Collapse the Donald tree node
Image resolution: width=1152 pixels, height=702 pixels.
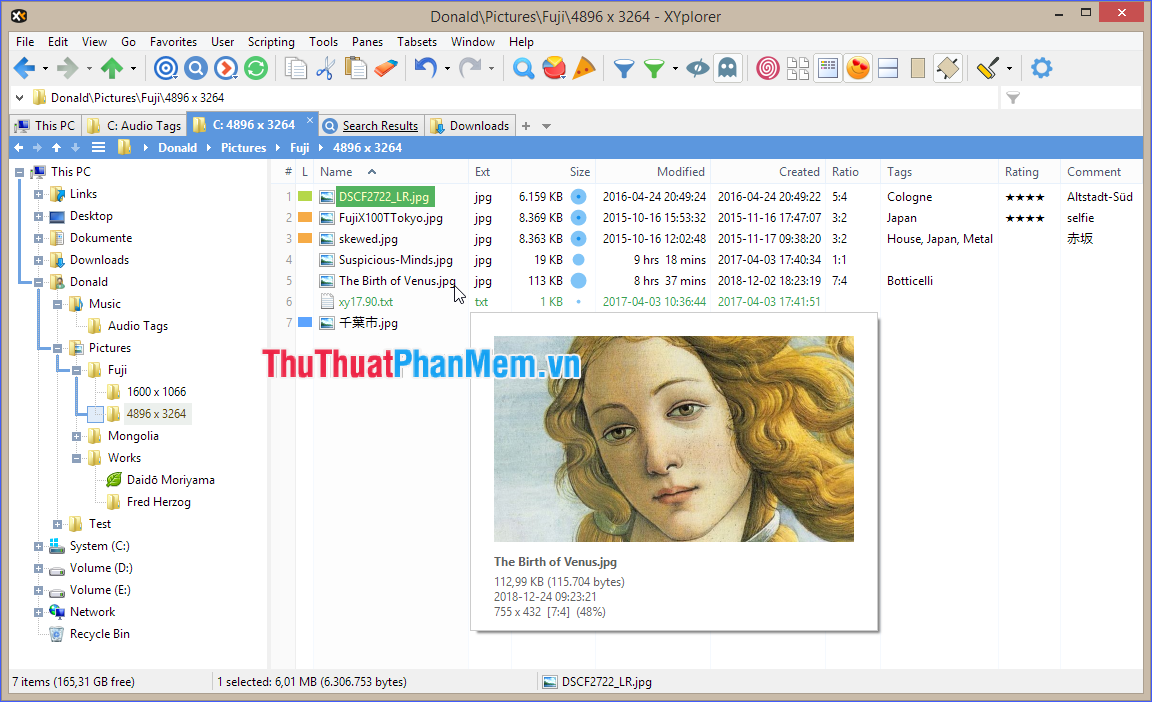click(x=38, y=282)
